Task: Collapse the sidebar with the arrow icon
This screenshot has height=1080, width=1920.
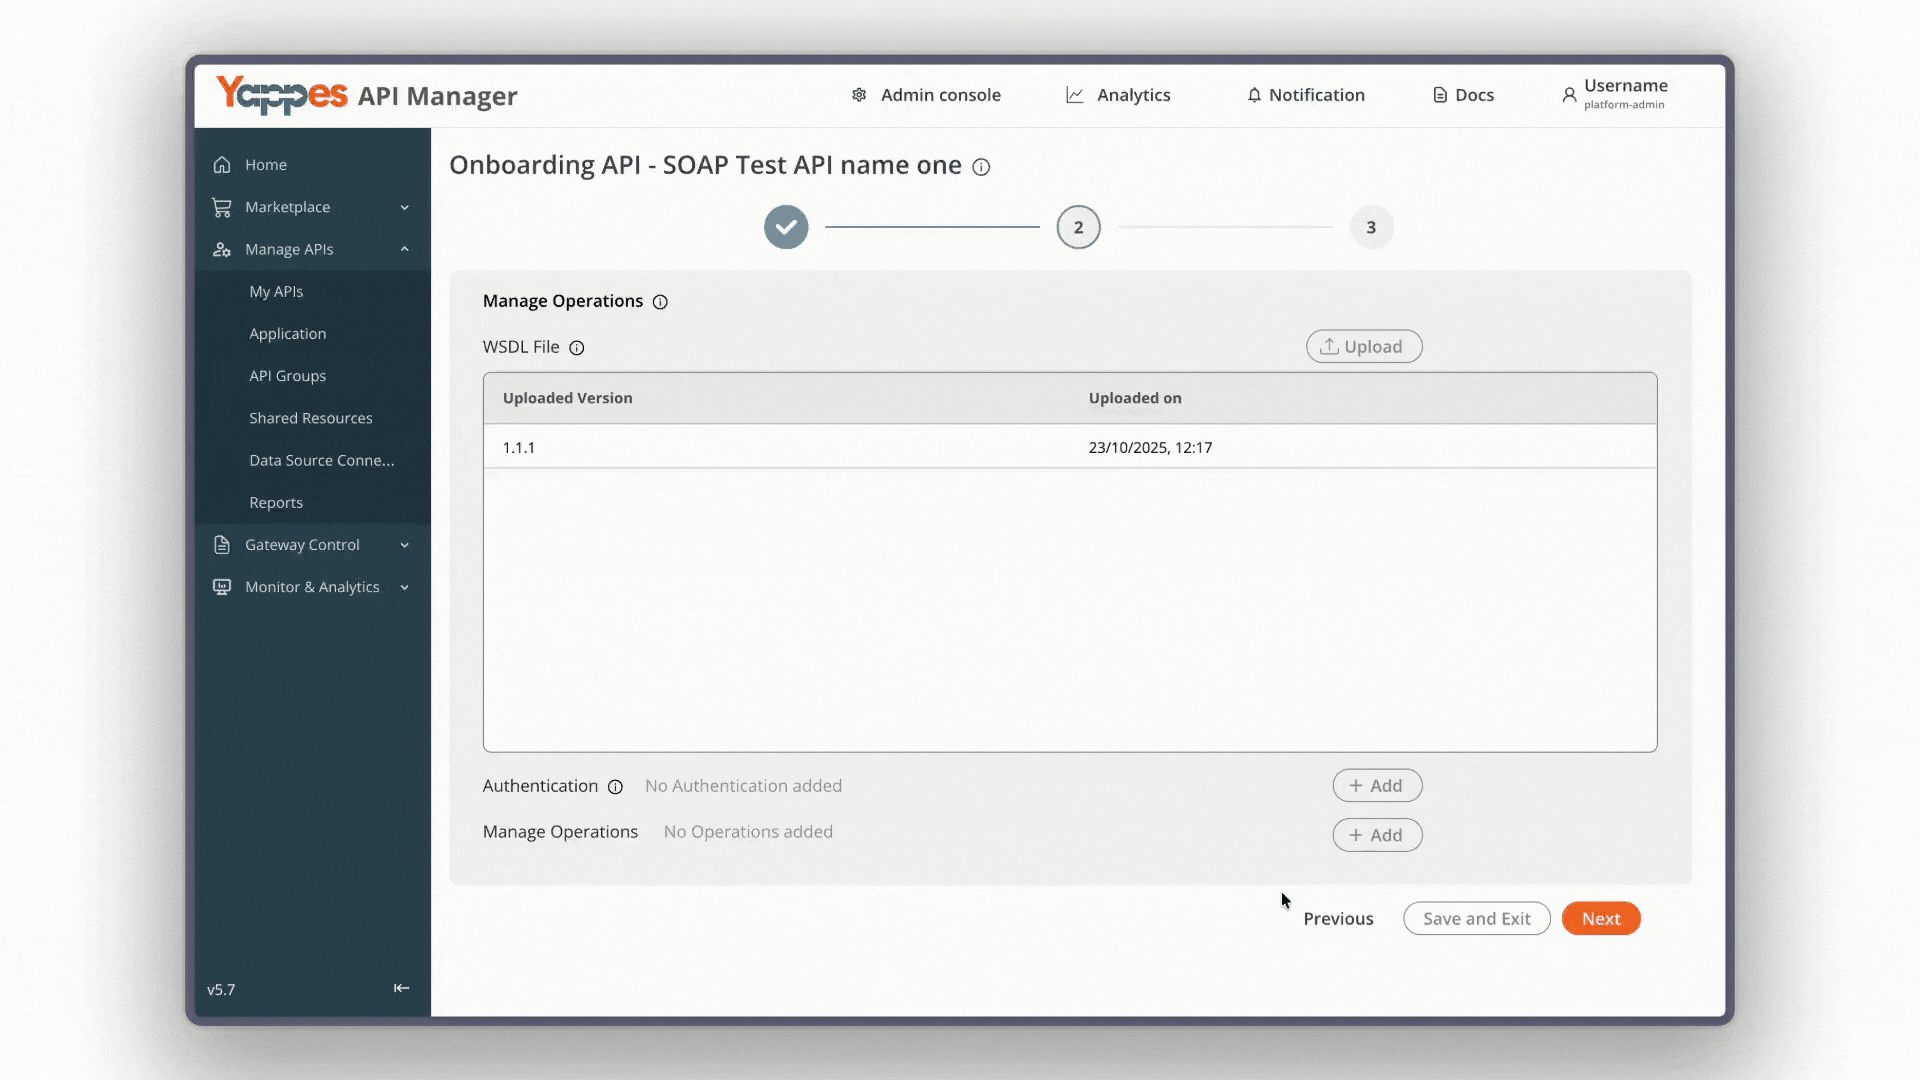Action: click(x=401, y=988)
